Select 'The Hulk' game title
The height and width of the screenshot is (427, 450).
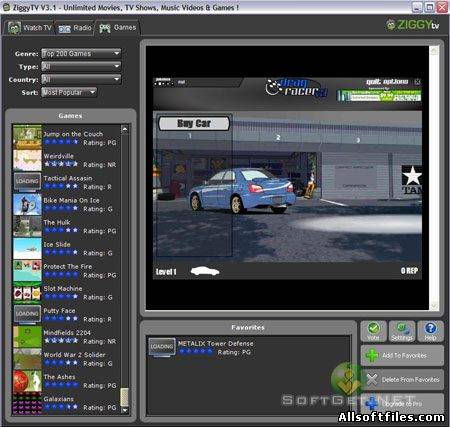coord(57,222)
